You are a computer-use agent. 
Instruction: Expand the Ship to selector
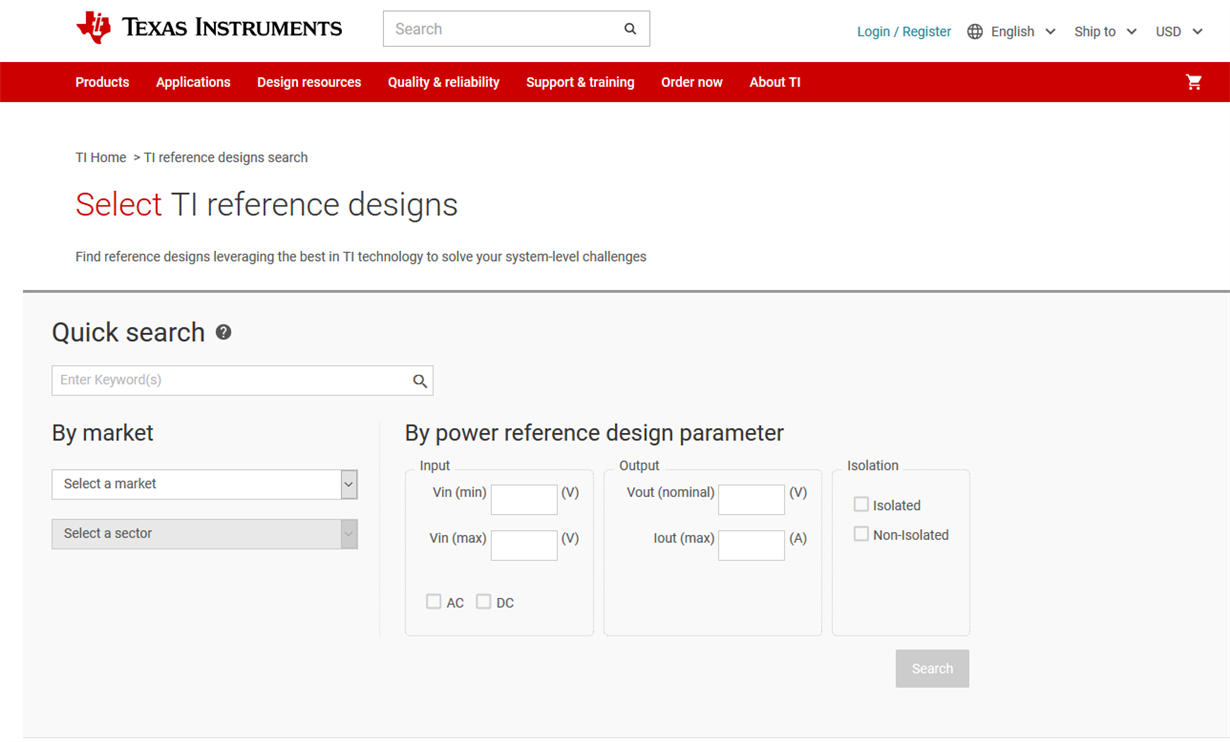coord(1106,32)
